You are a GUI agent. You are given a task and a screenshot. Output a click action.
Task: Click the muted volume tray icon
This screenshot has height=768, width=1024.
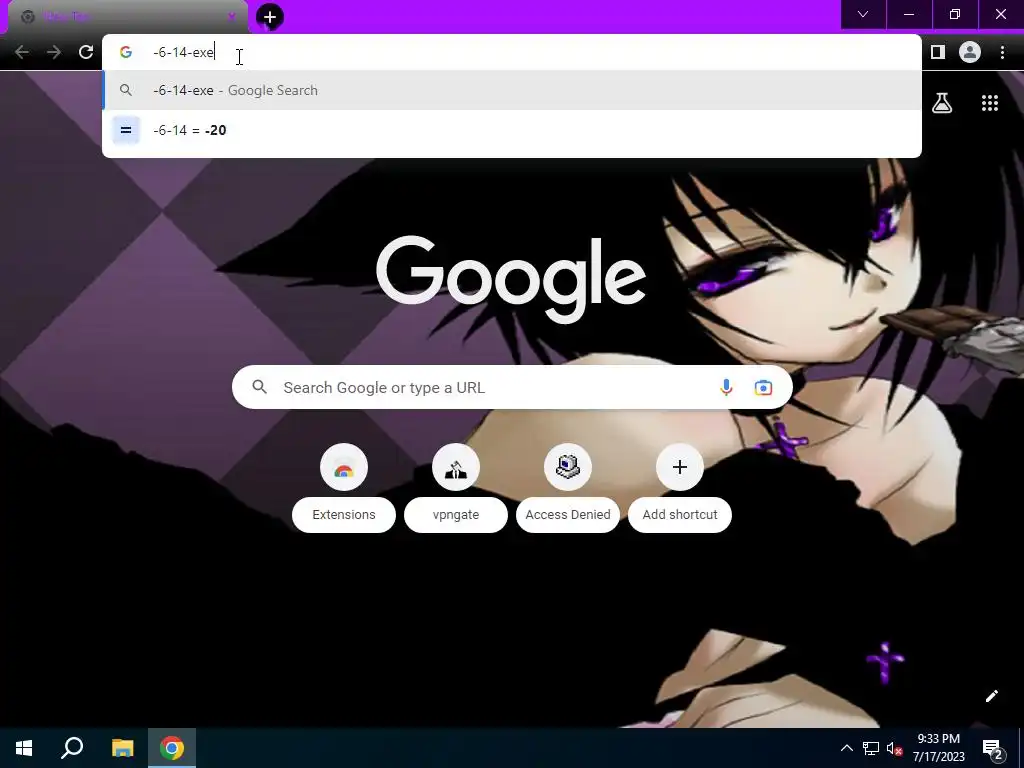click(894, 748)
